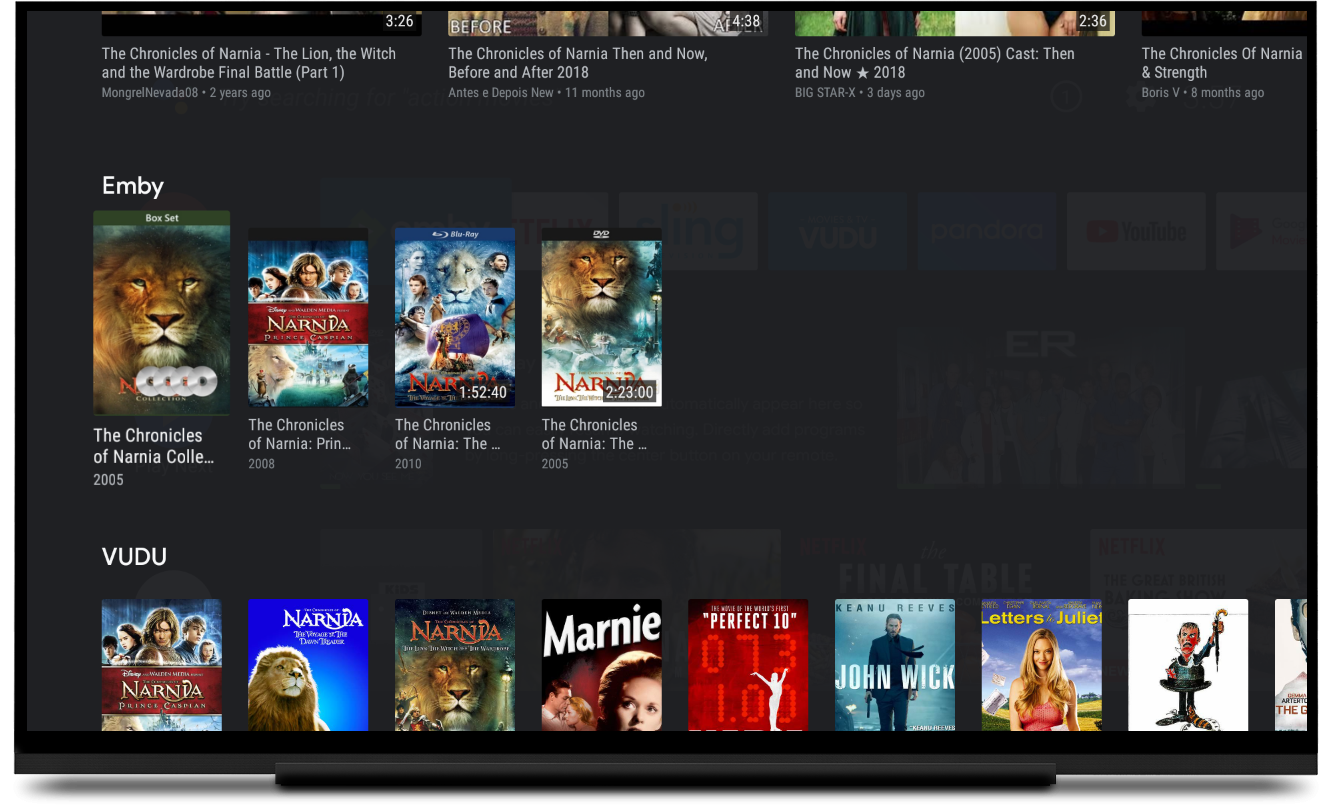
Task: Open the "Perfect 10" movie poster
Action: click(x=748, y=665)
